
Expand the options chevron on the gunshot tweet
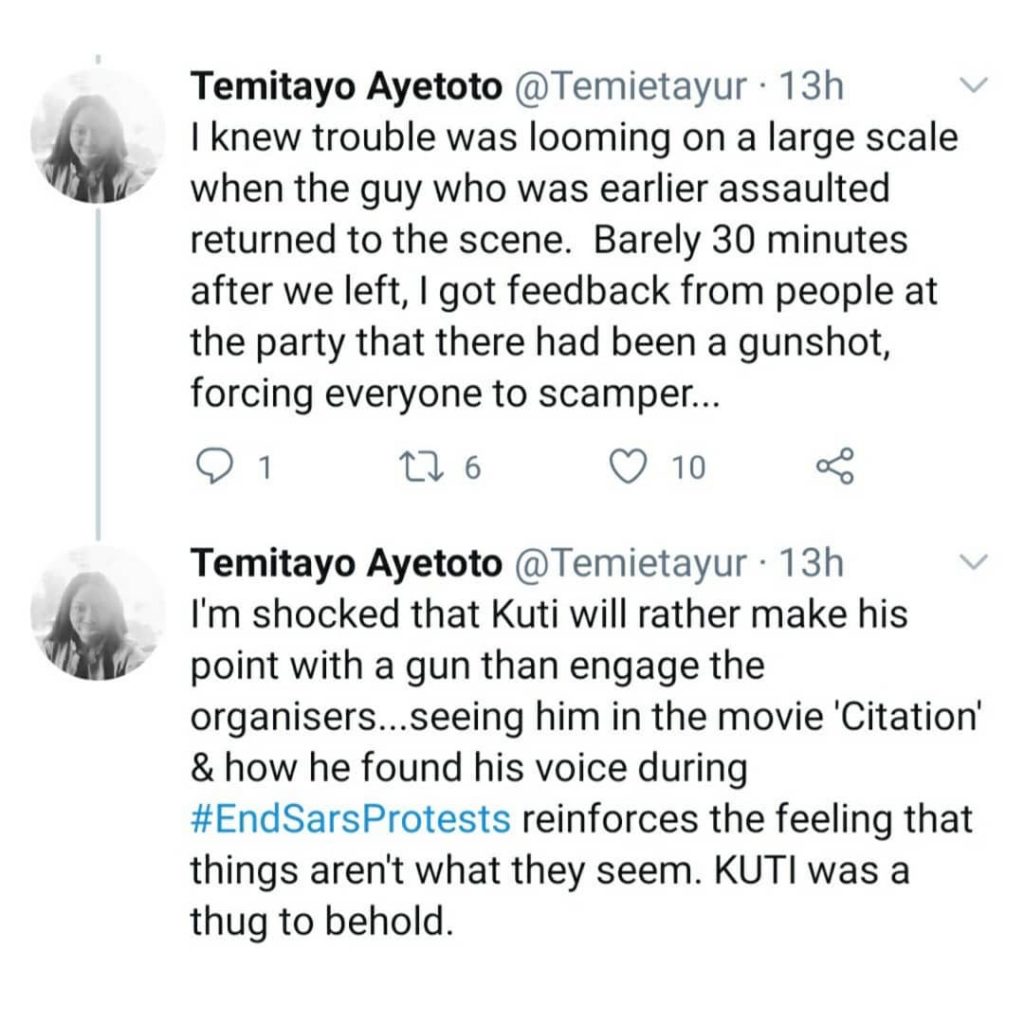coord(973,86)
